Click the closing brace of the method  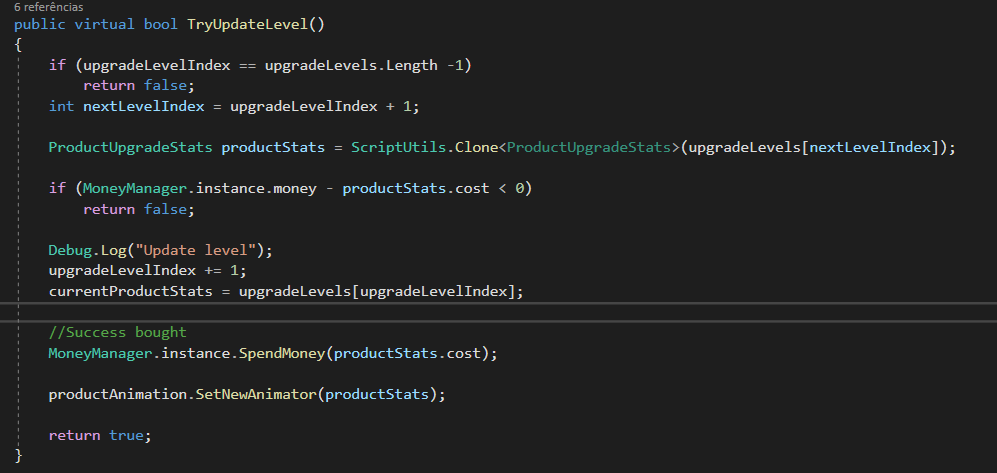click(x=18, y=456)
